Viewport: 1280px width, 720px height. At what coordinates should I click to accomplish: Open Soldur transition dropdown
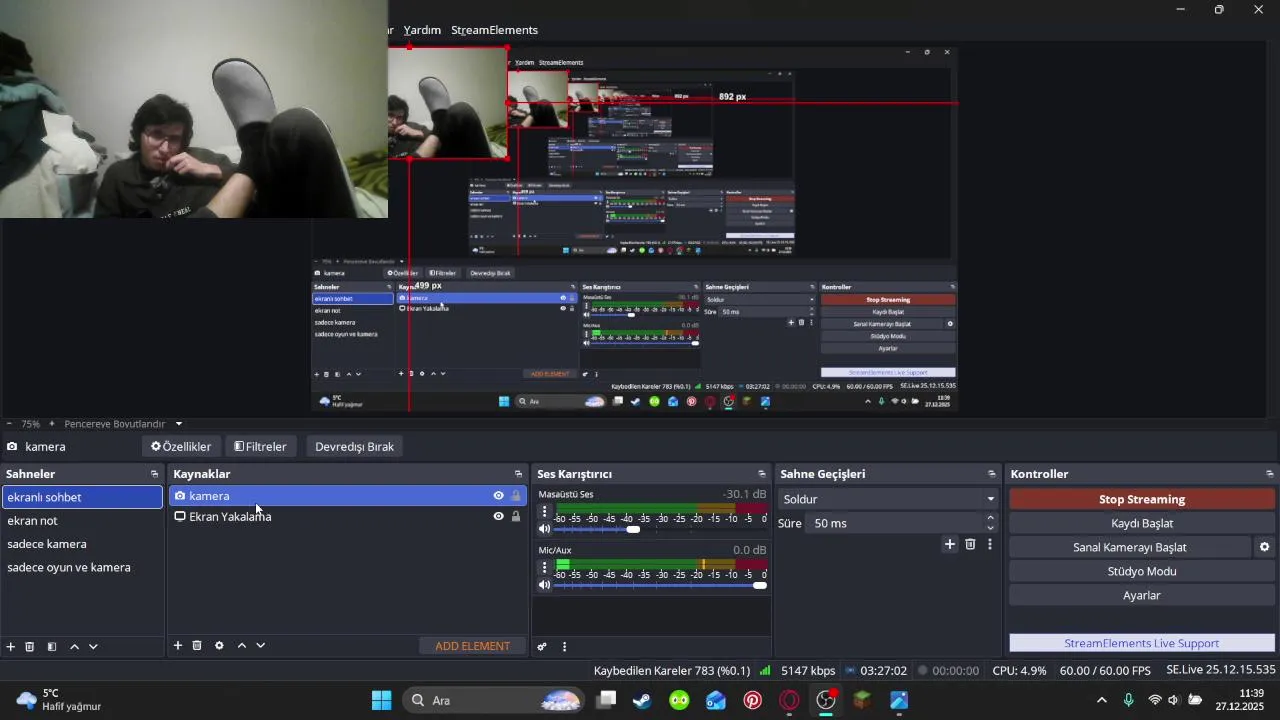pos(888,499)
